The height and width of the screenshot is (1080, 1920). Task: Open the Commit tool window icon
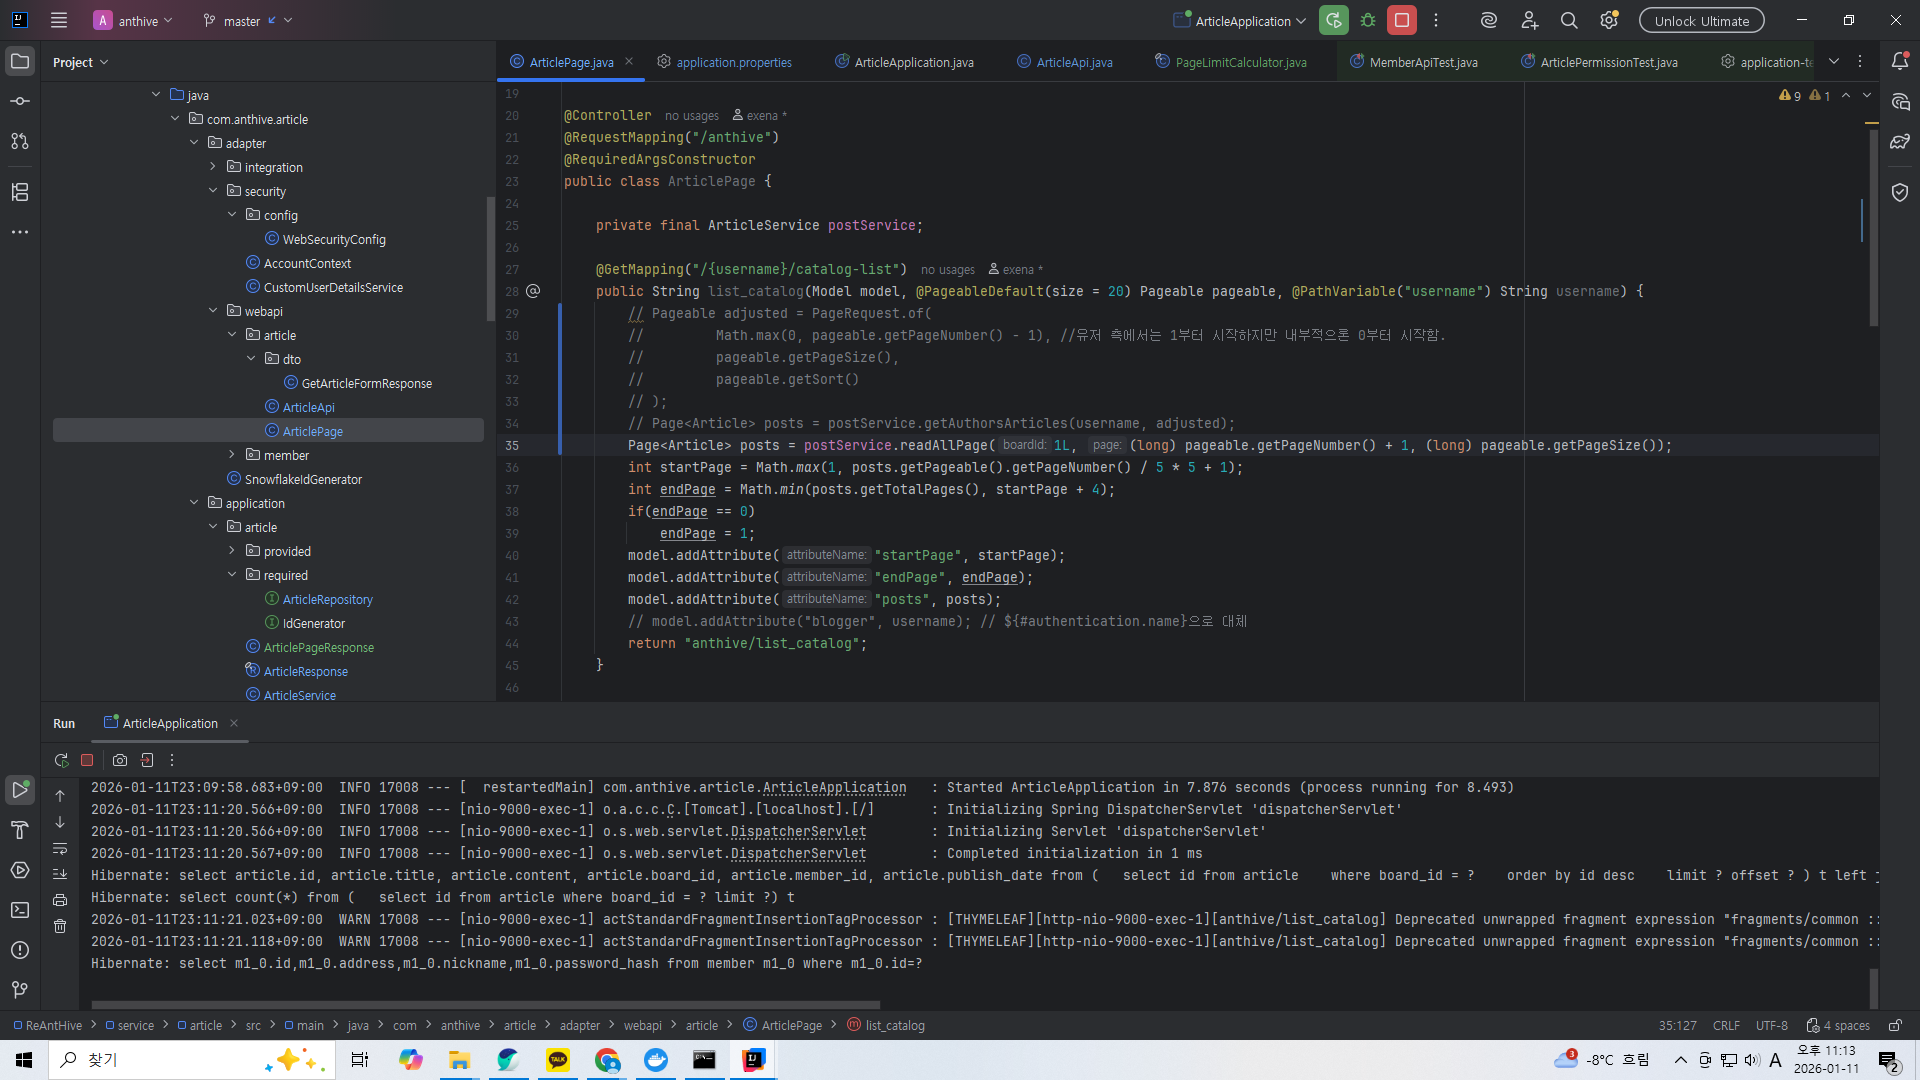pos(20,101)
